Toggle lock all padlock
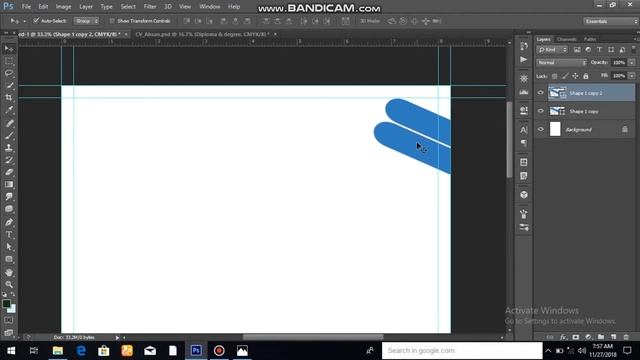 586,76
